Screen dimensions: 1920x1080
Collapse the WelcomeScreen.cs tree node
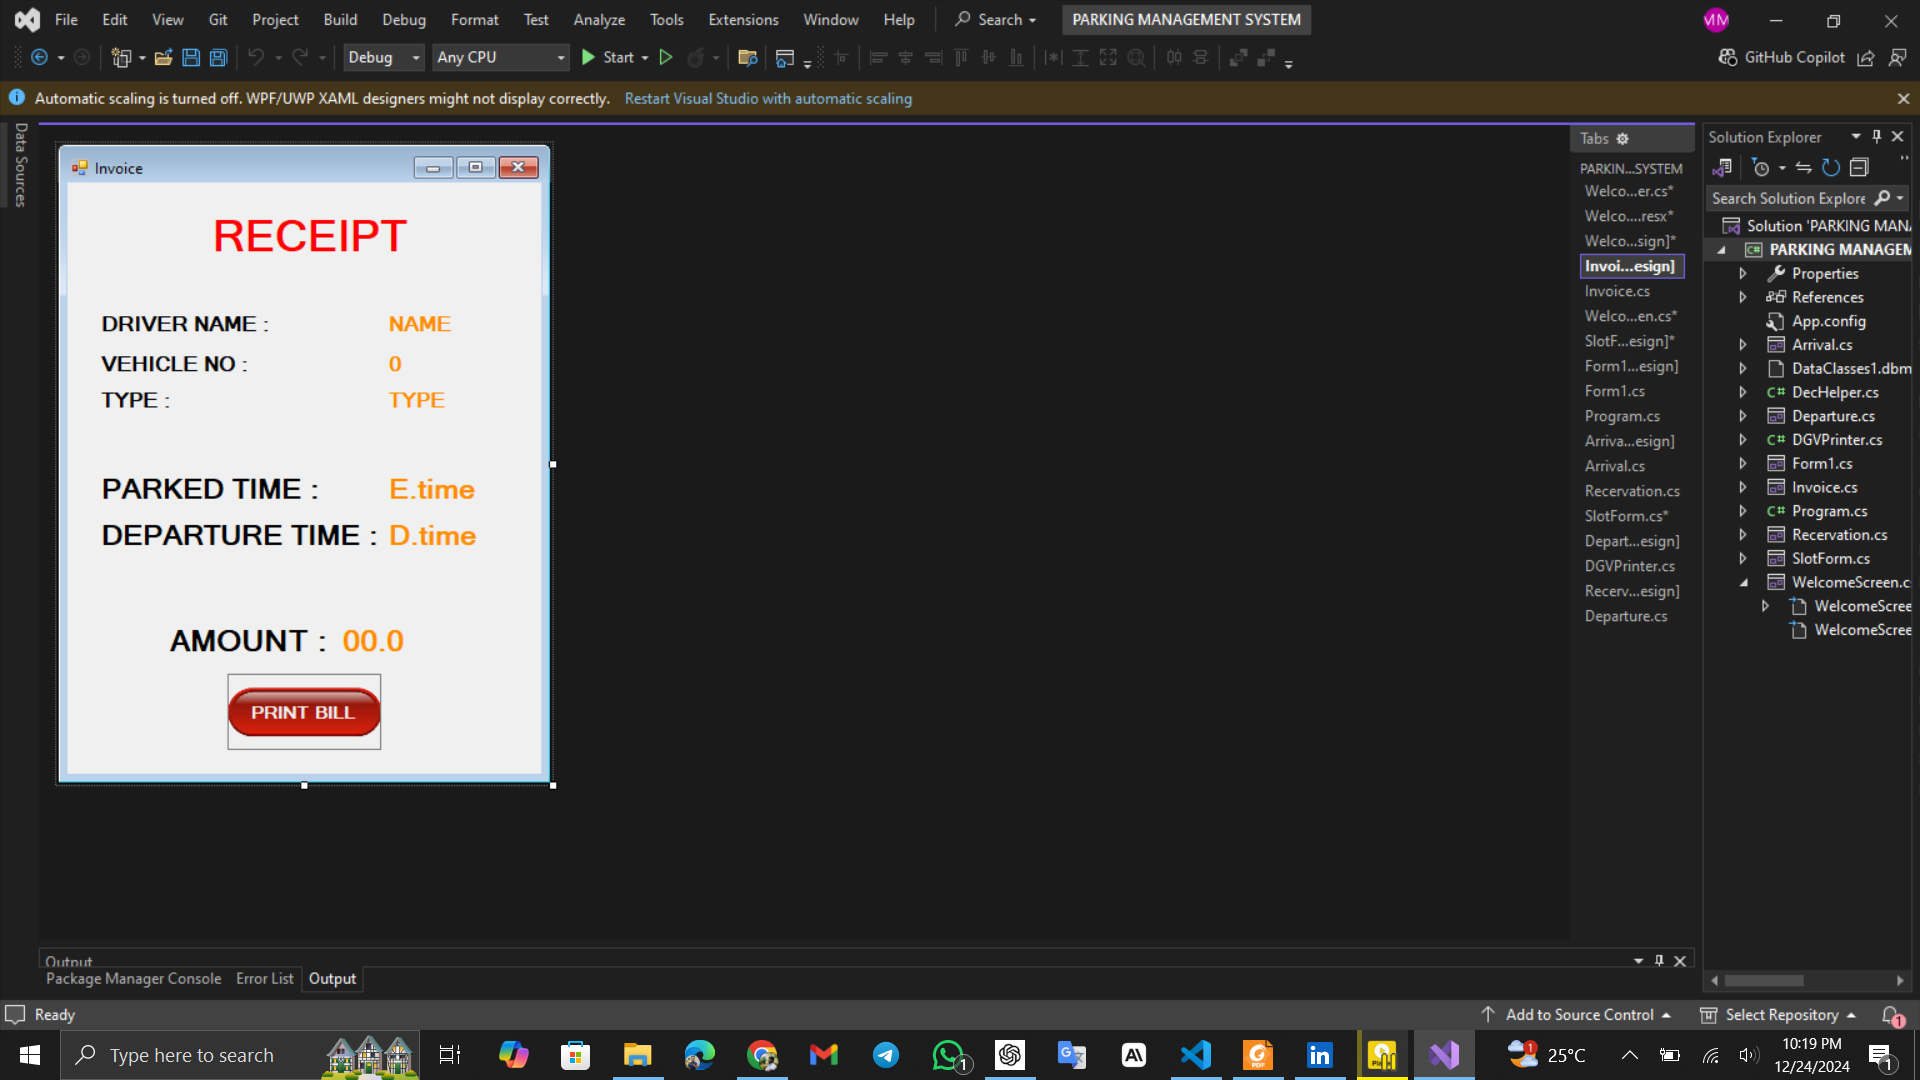point(1744,582)
